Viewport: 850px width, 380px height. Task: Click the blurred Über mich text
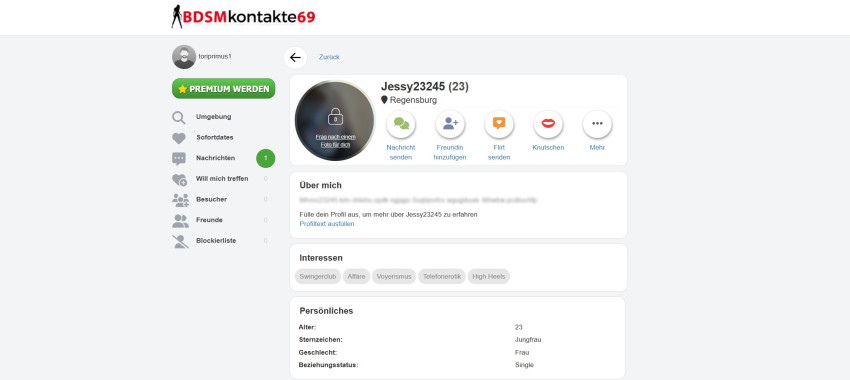[418, 201]
